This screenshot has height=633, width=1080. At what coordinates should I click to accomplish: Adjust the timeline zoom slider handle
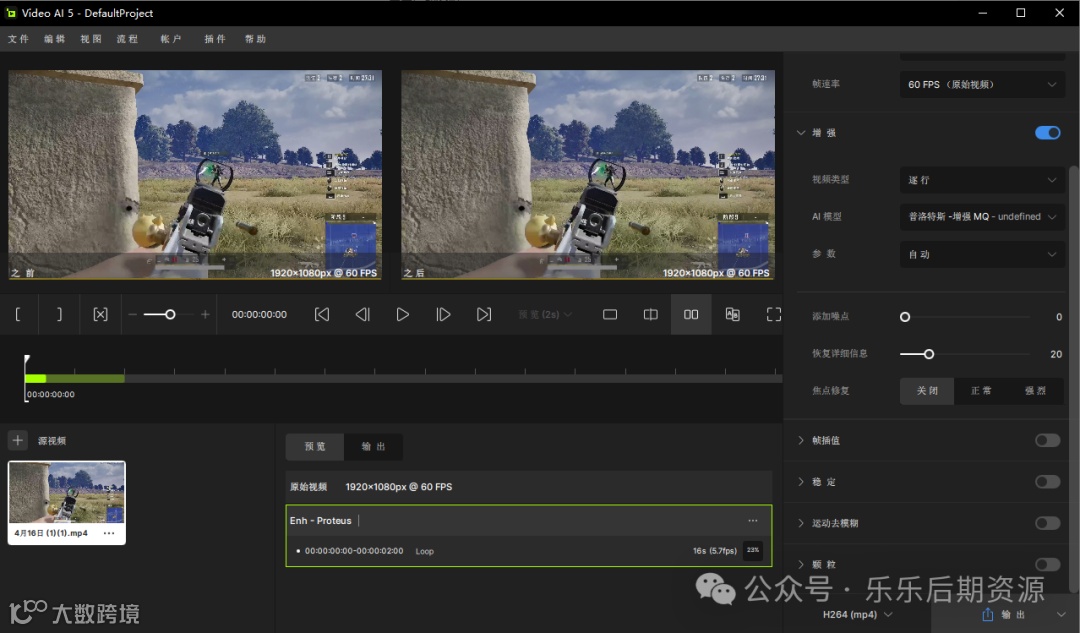click(x=169, y=315)
